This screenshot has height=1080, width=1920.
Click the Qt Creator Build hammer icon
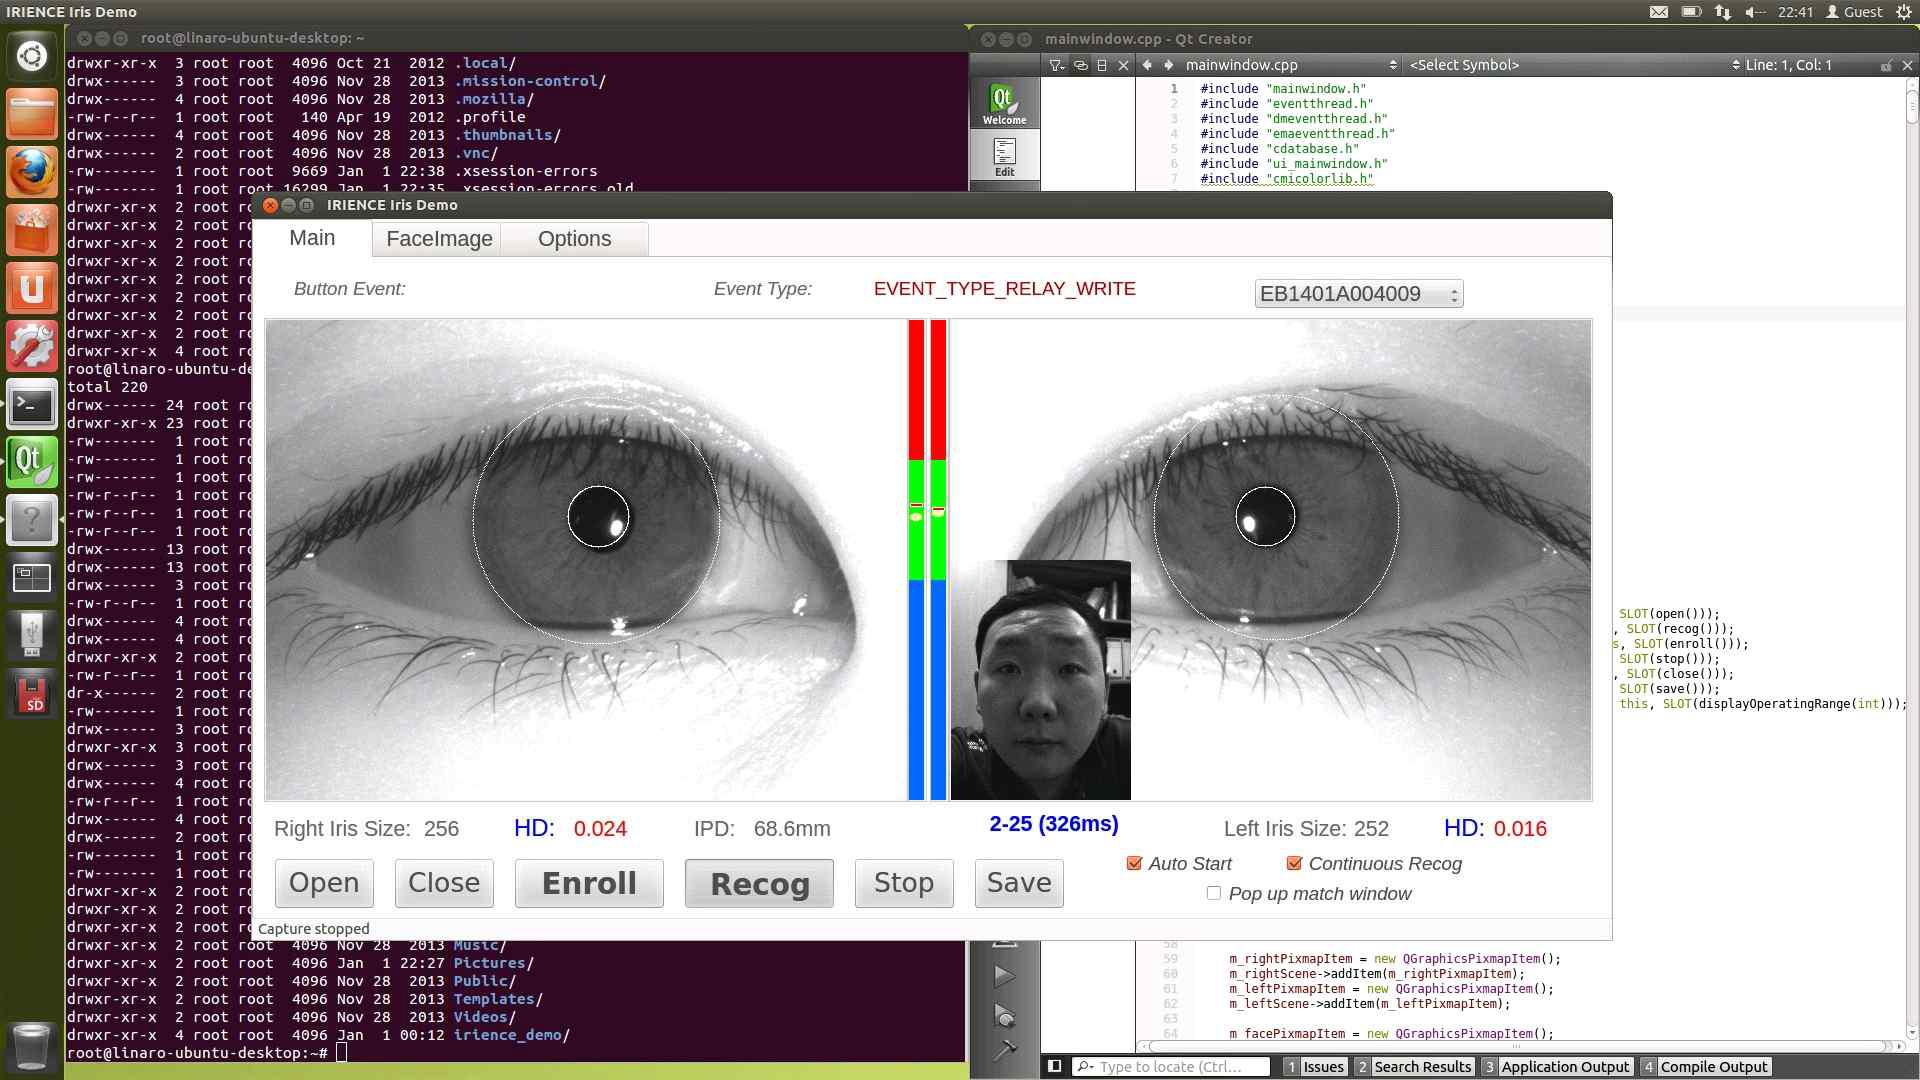click(x=1004, y=1051)
